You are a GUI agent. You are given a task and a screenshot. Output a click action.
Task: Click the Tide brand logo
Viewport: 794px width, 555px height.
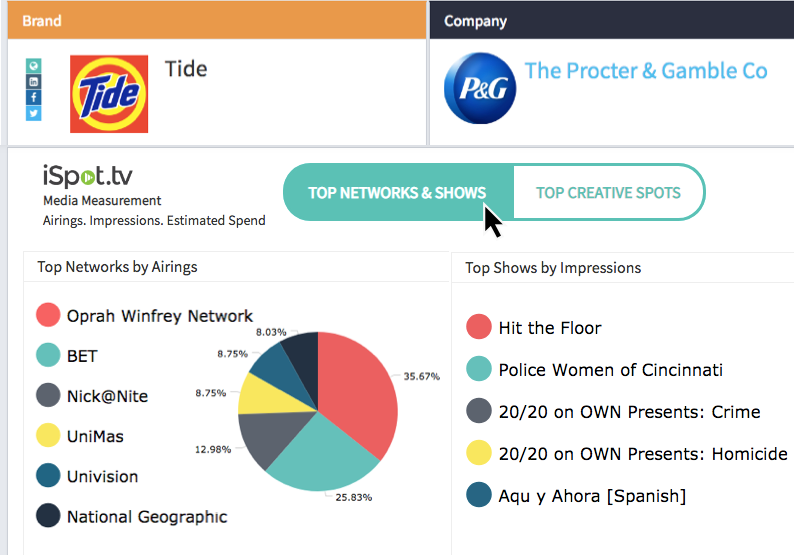pyautogui.click(x=109, y=94)
